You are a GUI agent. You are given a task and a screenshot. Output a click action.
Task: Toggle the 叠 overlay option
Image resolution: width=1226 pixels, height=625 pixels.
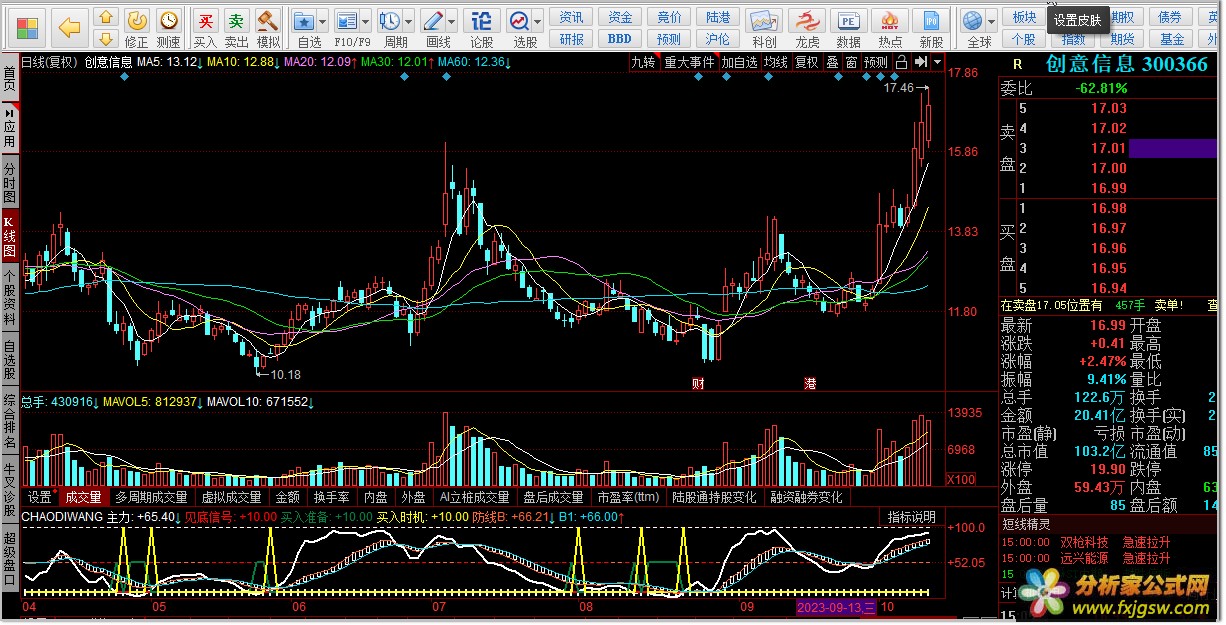832,62
